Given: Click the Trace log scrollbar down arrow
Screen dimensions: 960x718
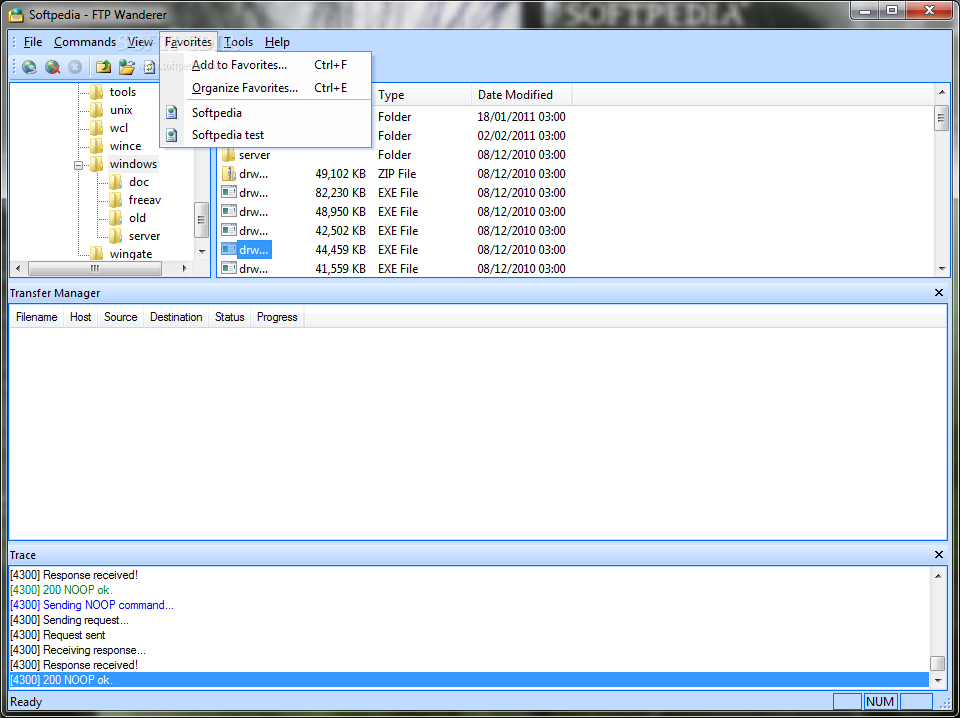Looking at the screenshot, I should [937, 680].
